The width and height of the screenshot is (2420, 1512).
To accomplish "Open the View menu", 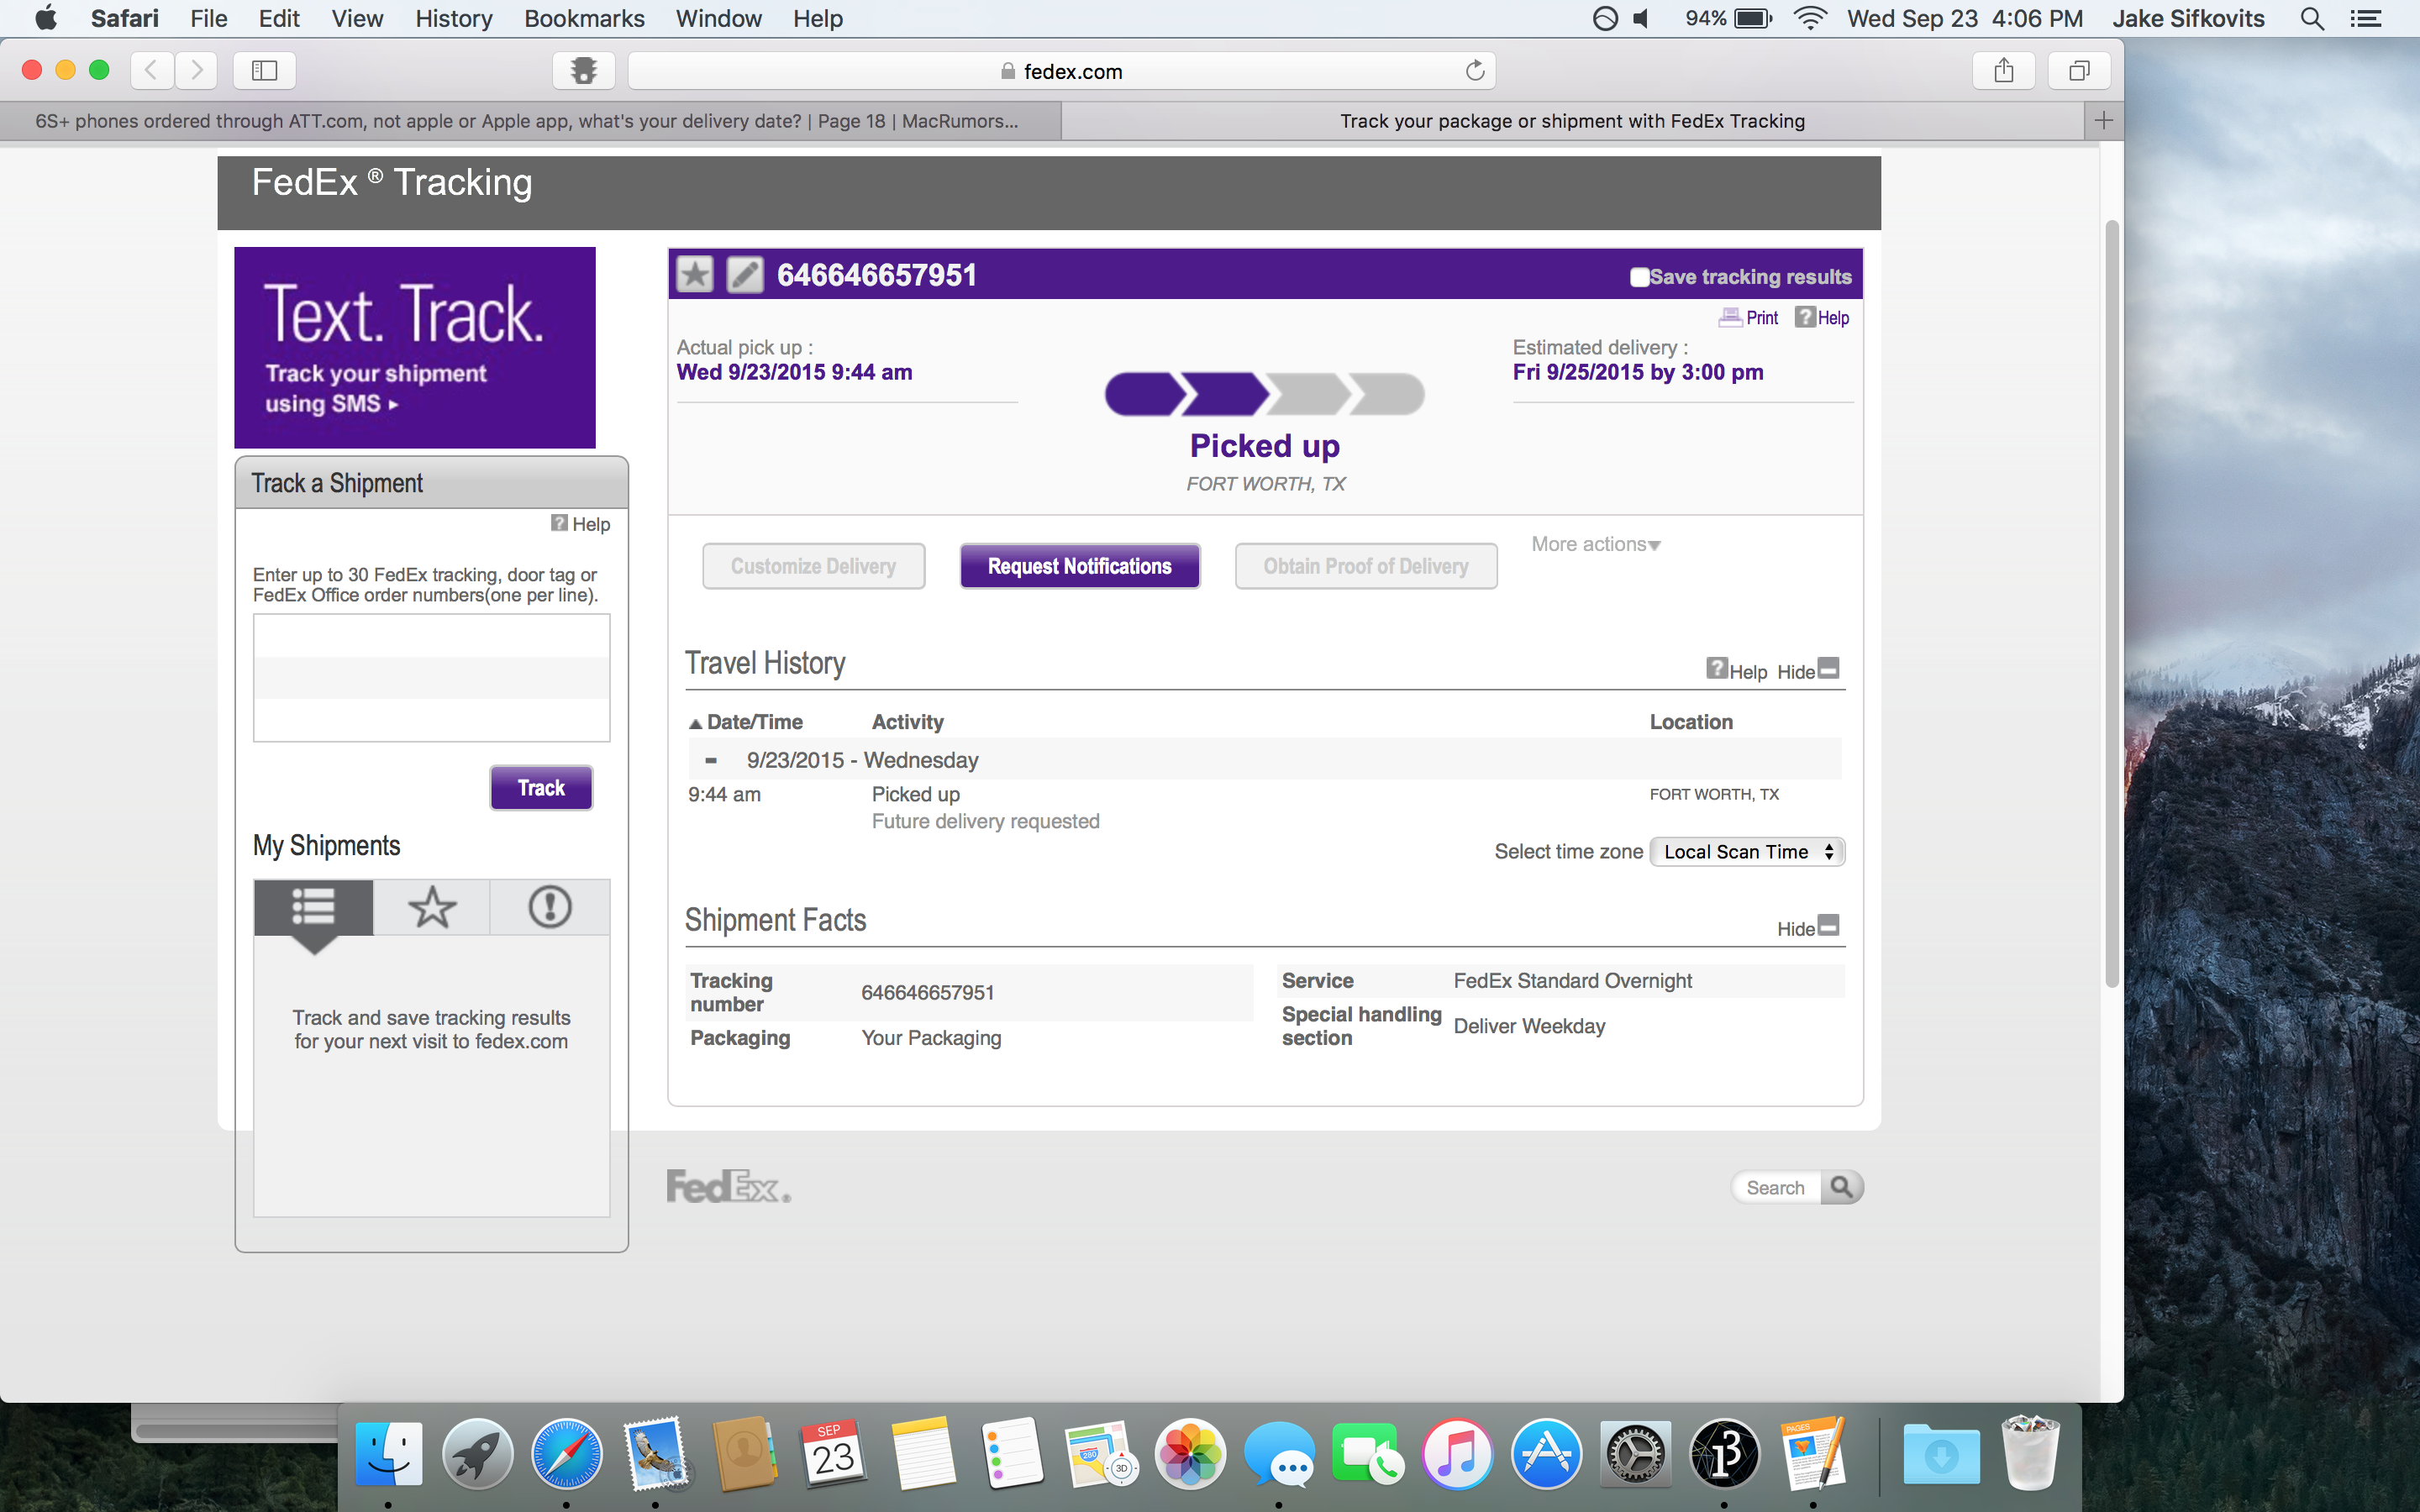I will click(357, 19).
